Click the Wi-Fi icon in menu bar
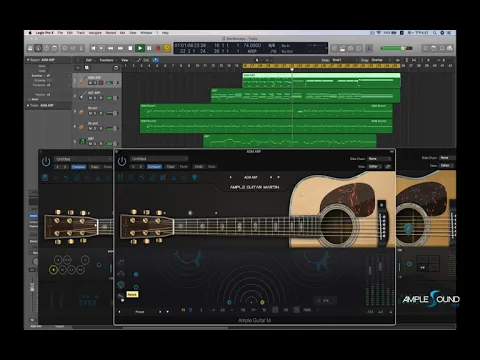 (379, 33)
